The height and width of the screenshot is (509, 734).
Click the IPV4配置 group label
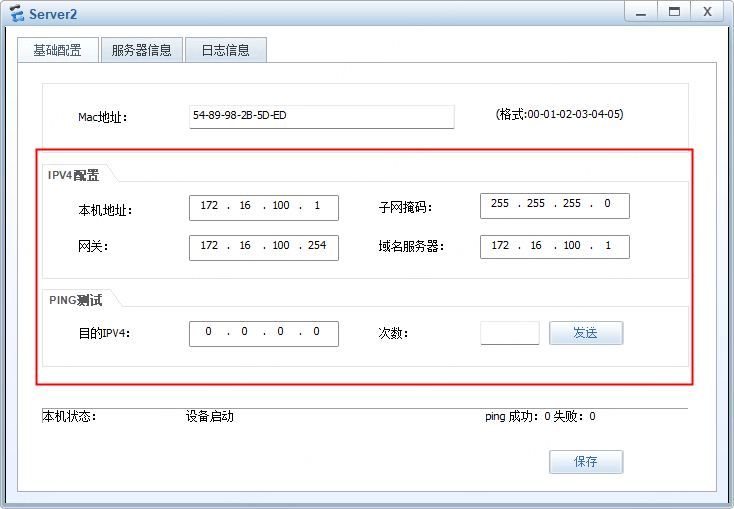tap(73, 175)
